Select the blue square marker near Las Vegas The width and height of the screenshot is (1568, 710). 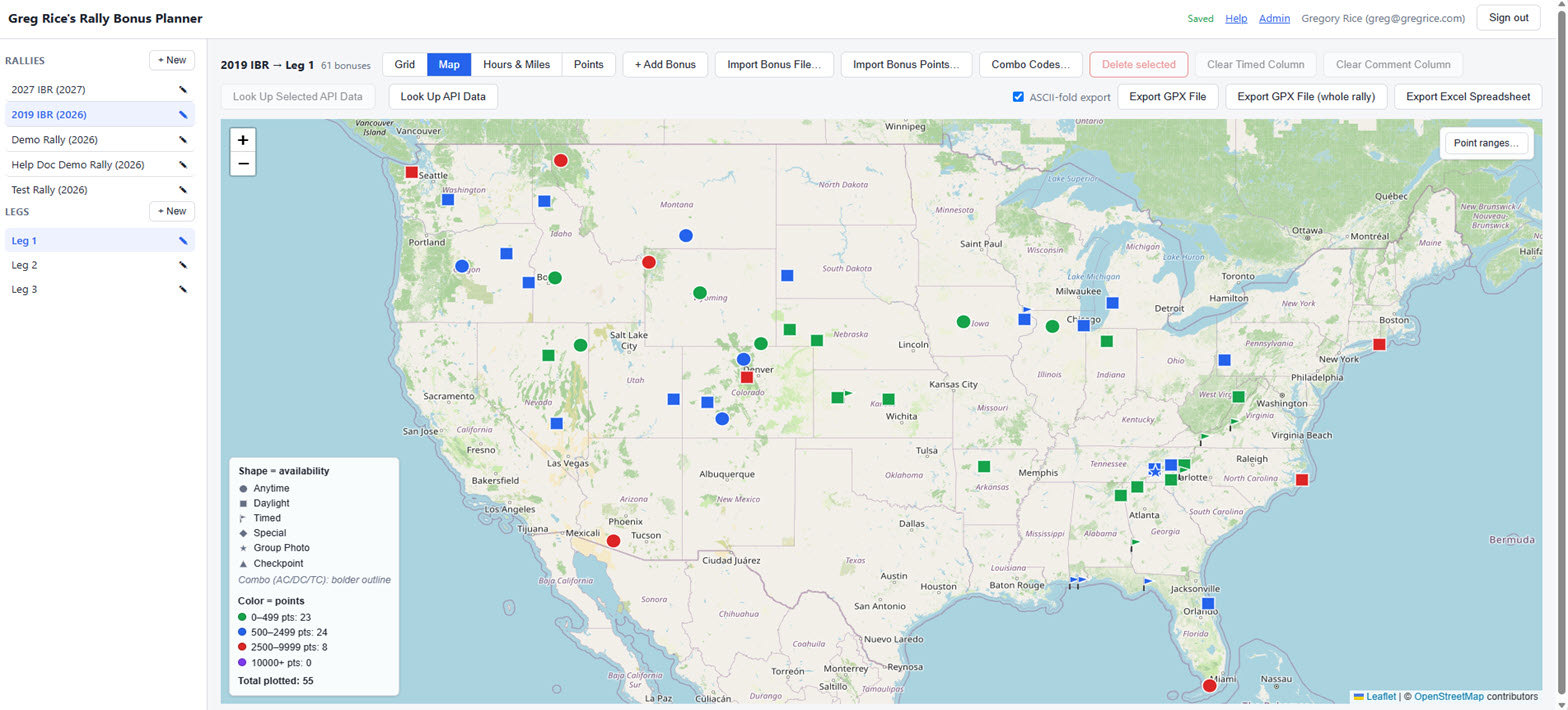click(557, 423)
